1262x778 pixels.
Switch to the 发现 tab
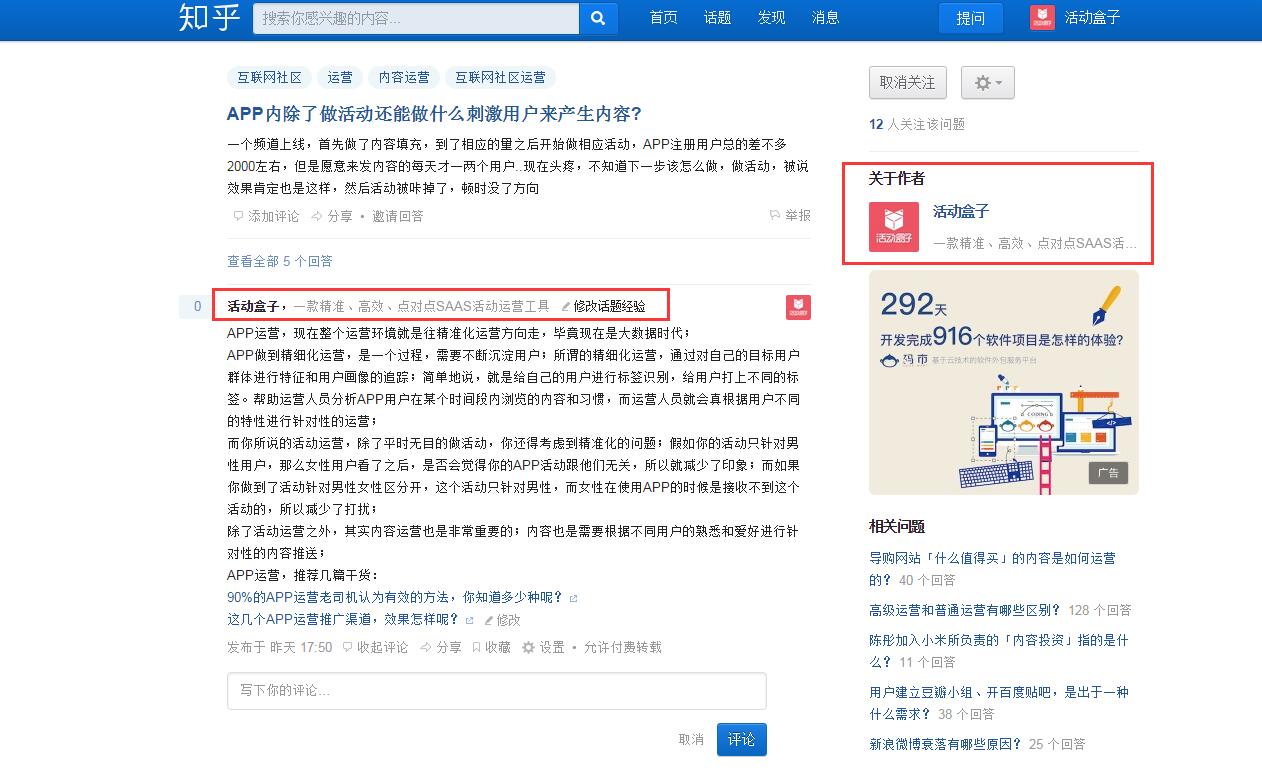pyautogui.click(x=771, y=17)
